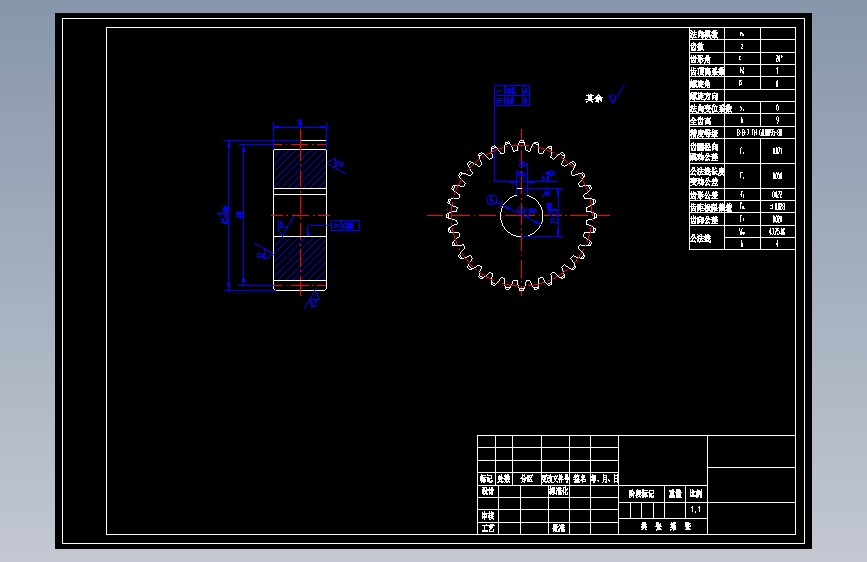Select the 标记 cell in title block

[x=487, y=478]
